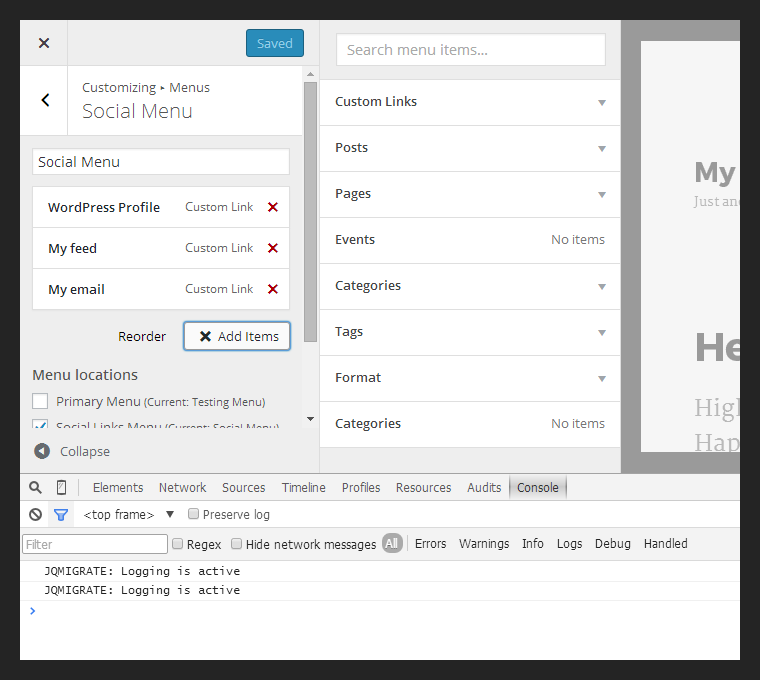The width and height of the screenshot is (760, 680).
Task: Expand the Pages section
Action: (x=470, y=194)
